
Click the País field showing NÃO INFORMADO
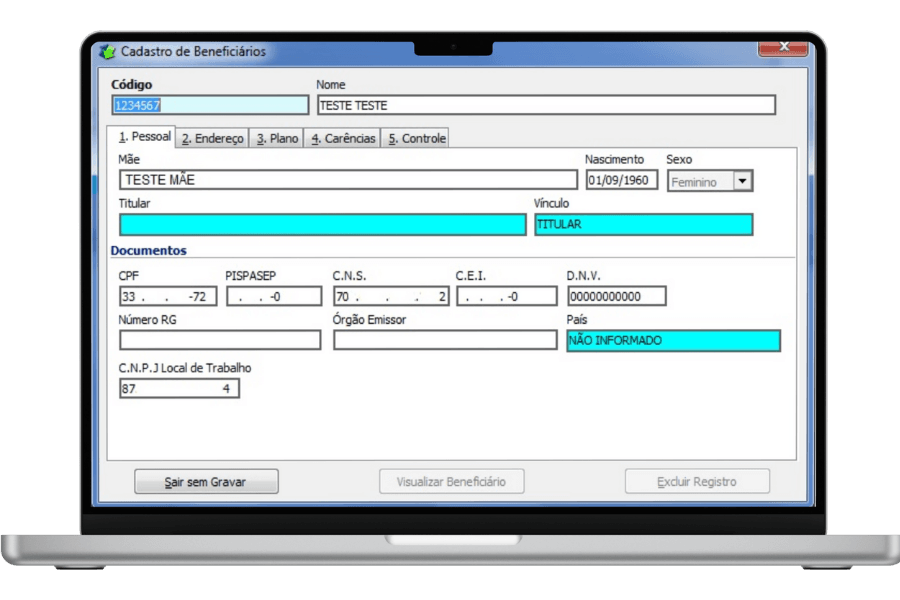click(x=673, y=341)
